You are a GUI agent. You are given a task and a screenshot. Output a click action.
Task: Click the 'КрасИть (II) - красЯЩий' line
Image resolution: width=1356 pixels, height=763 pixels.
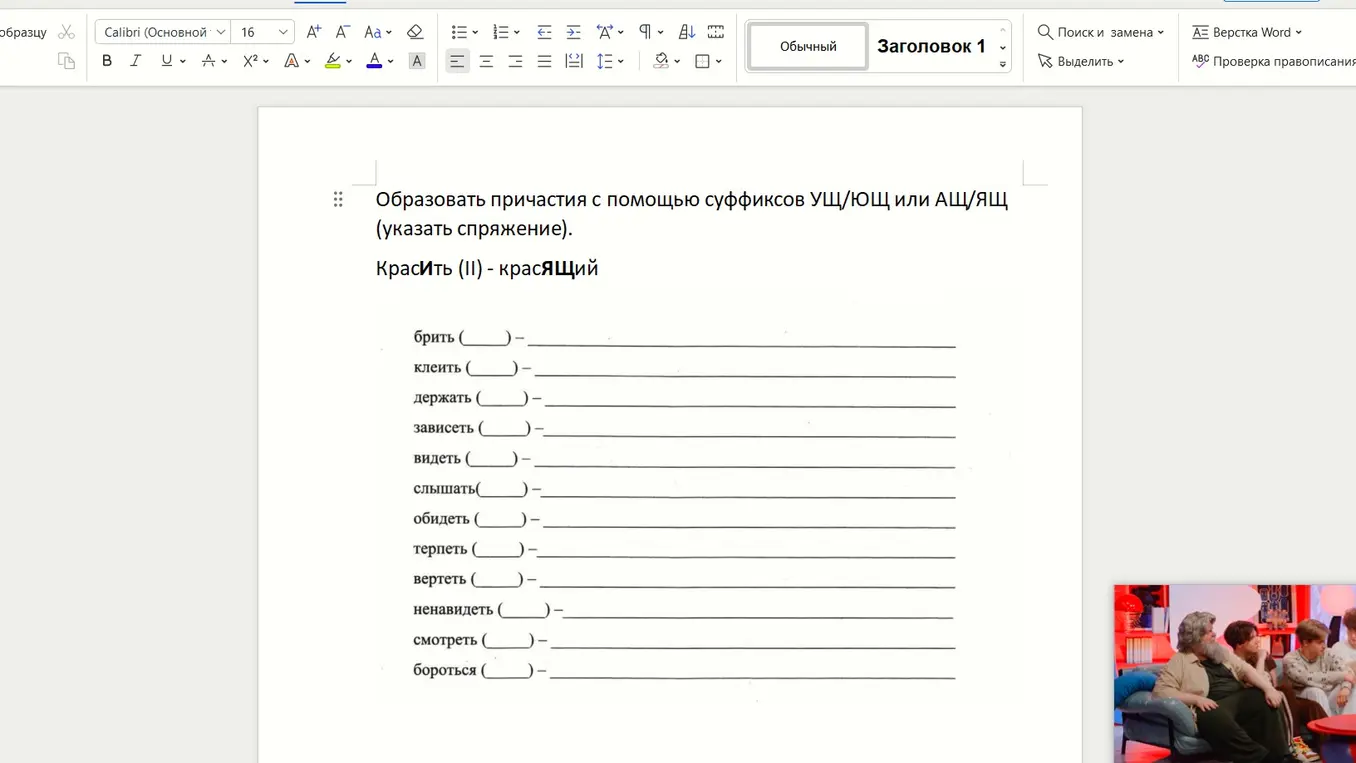[x=487, y=268]
